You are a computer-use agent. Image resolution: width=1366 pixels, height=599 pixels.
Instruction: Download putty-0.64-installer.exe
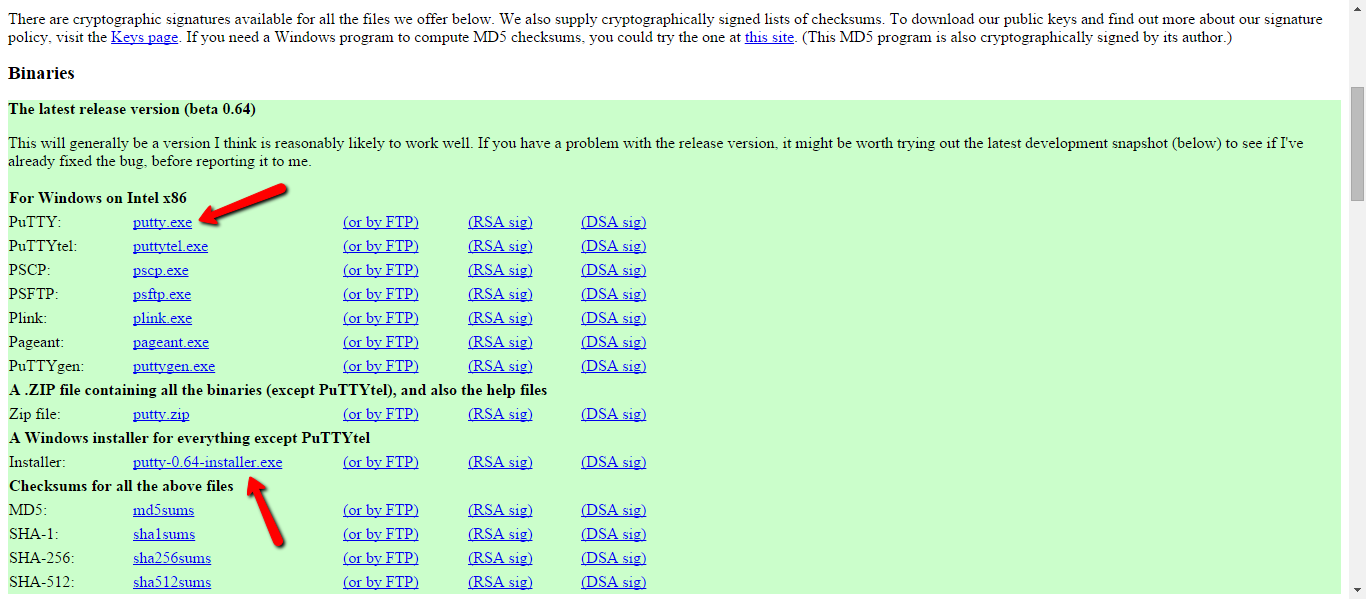[x=207, y=462]
